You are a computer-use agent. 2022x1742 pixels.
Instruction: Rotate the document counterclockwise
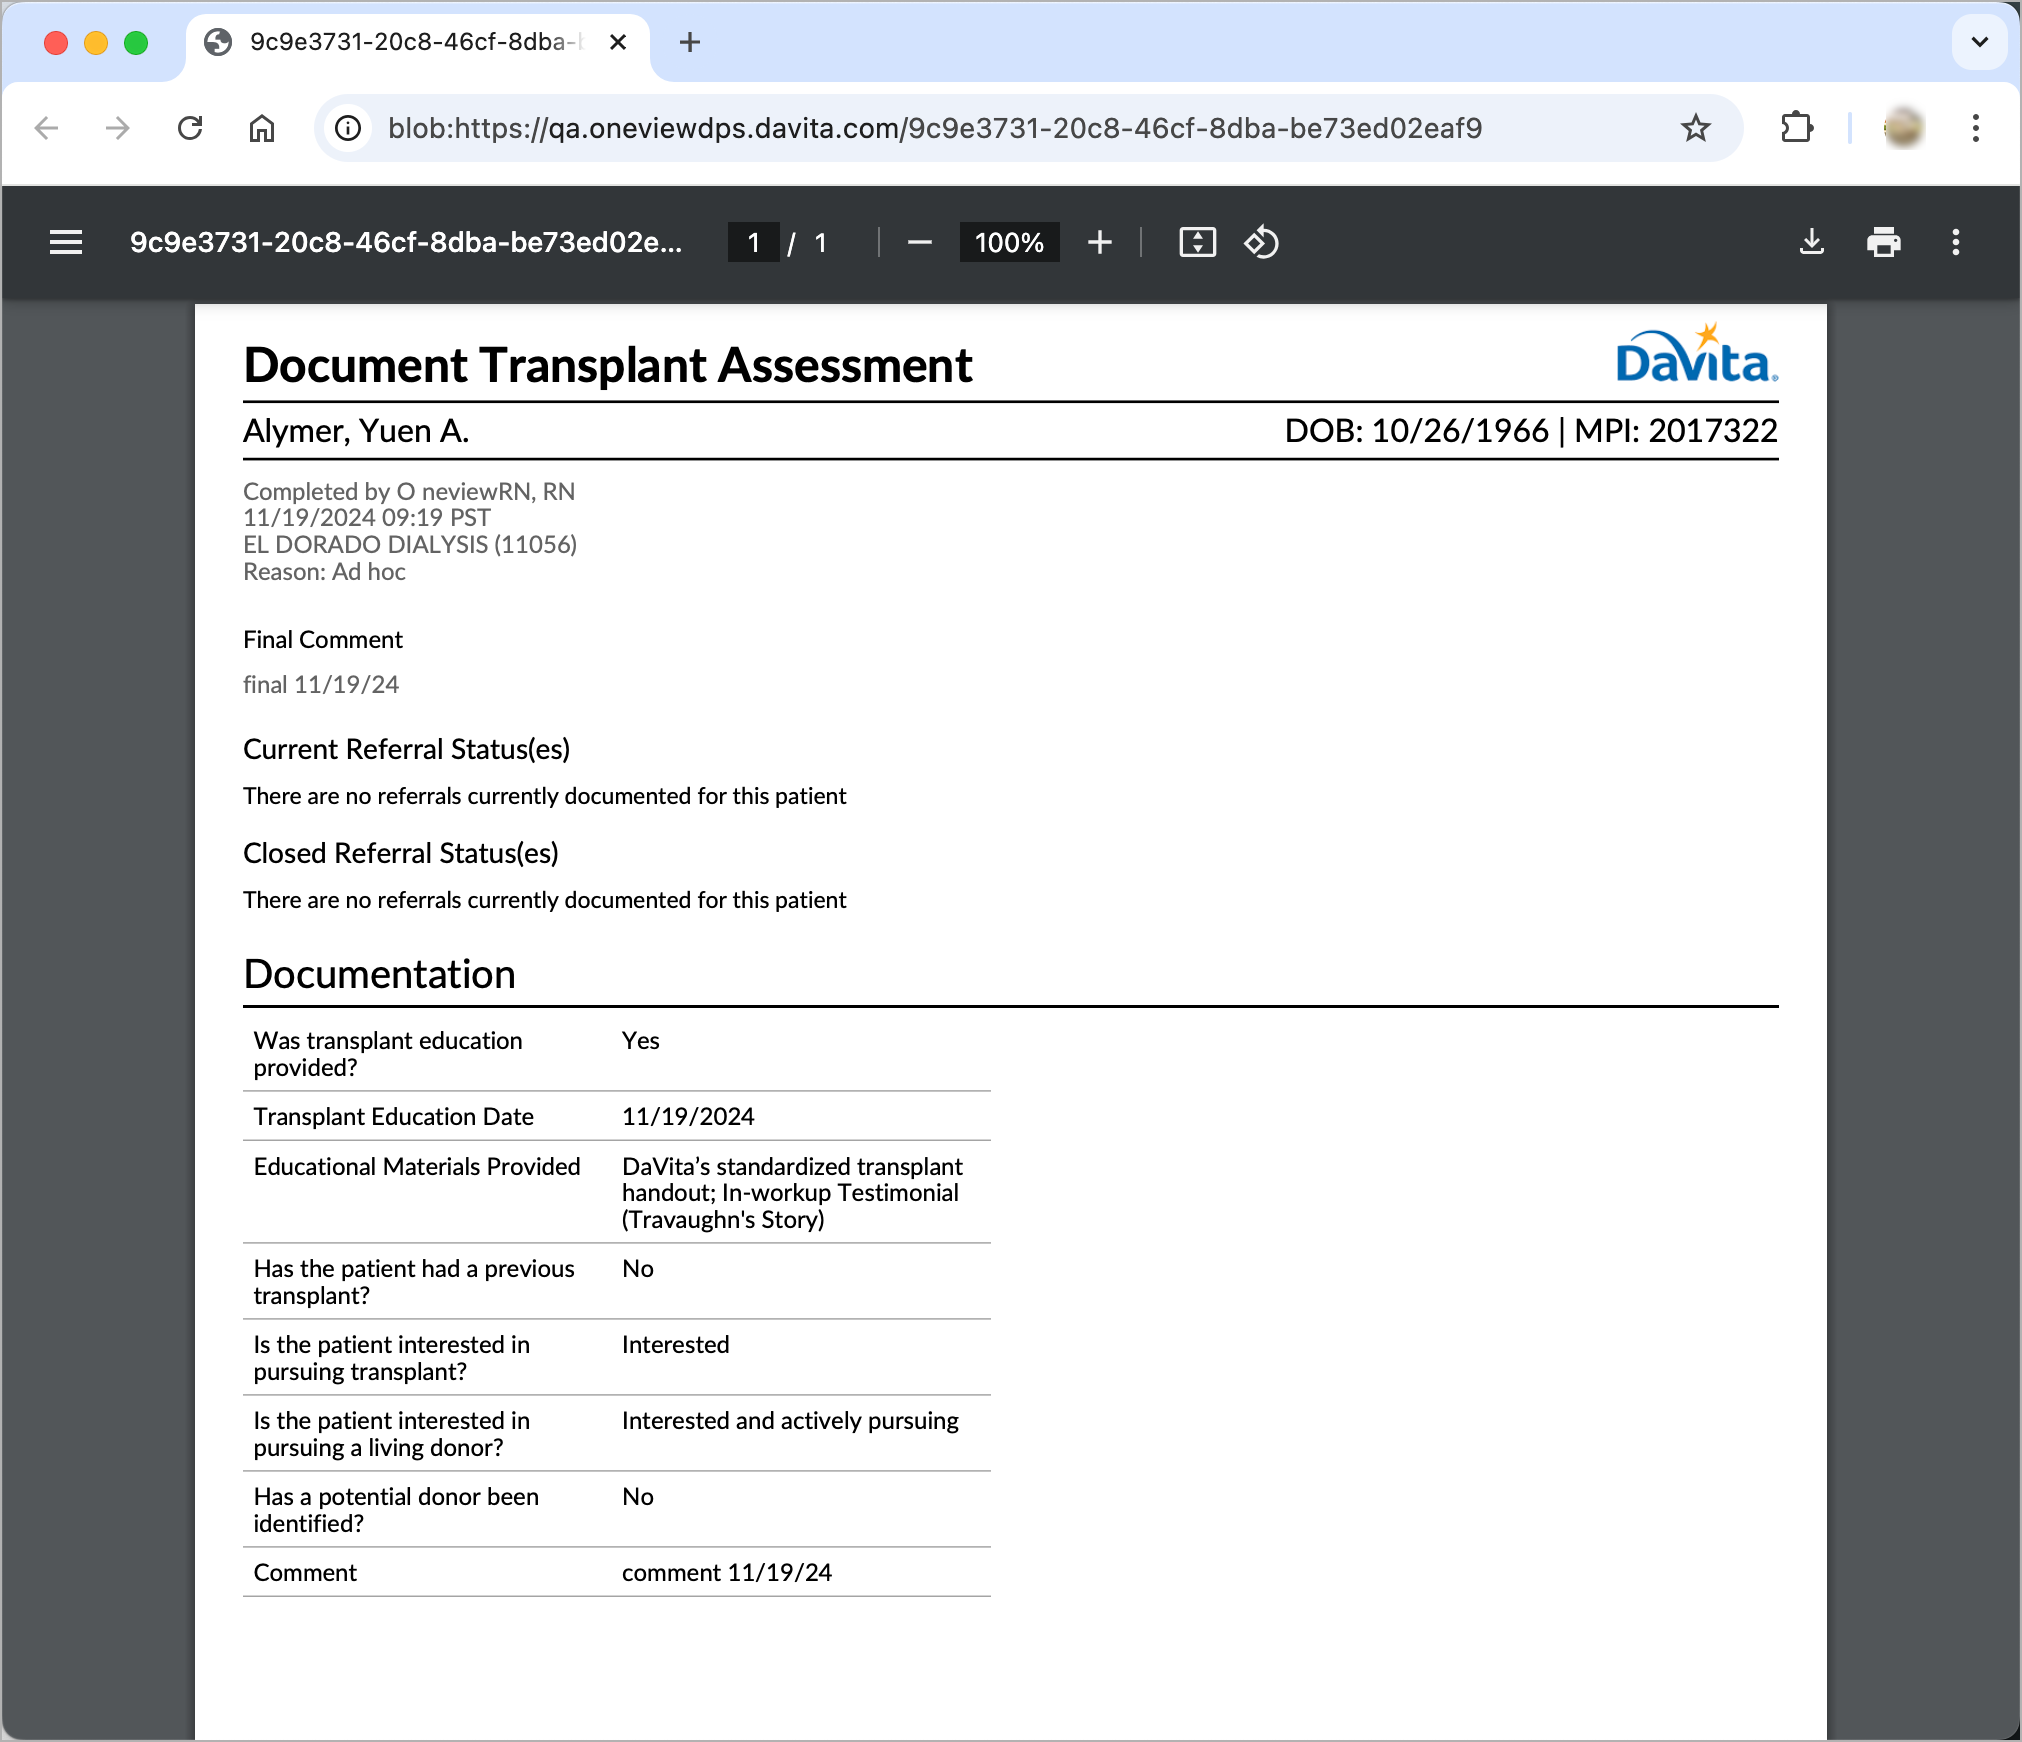[1261, 242]
